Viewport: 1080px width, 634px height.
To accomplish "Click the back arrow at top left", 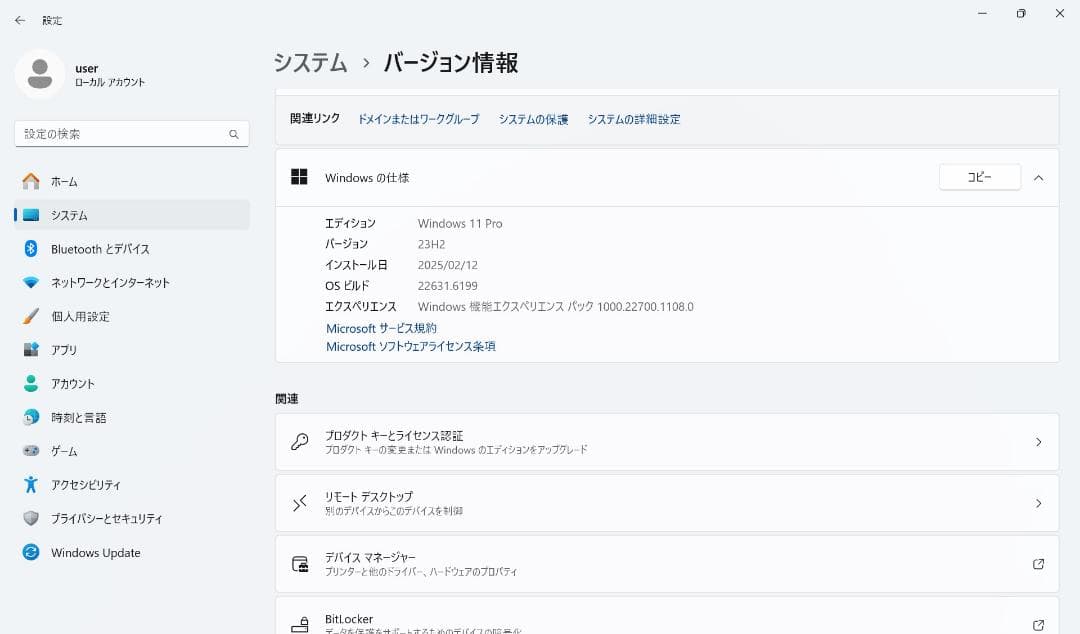I will 19,20.
